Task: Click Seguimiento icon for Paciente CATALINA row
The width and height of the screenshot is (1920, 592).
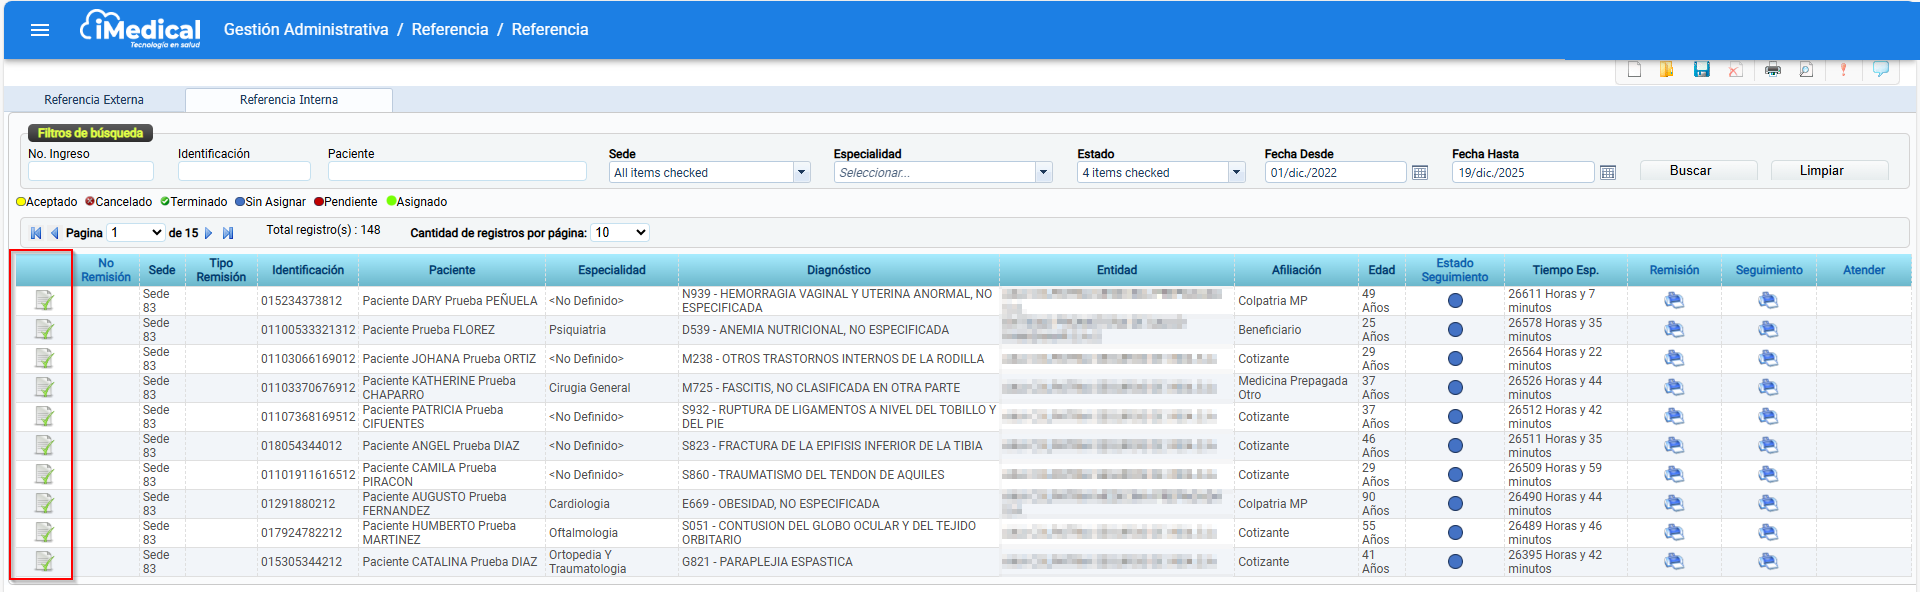Action: pyautogui.click(x=1768, y=561)
